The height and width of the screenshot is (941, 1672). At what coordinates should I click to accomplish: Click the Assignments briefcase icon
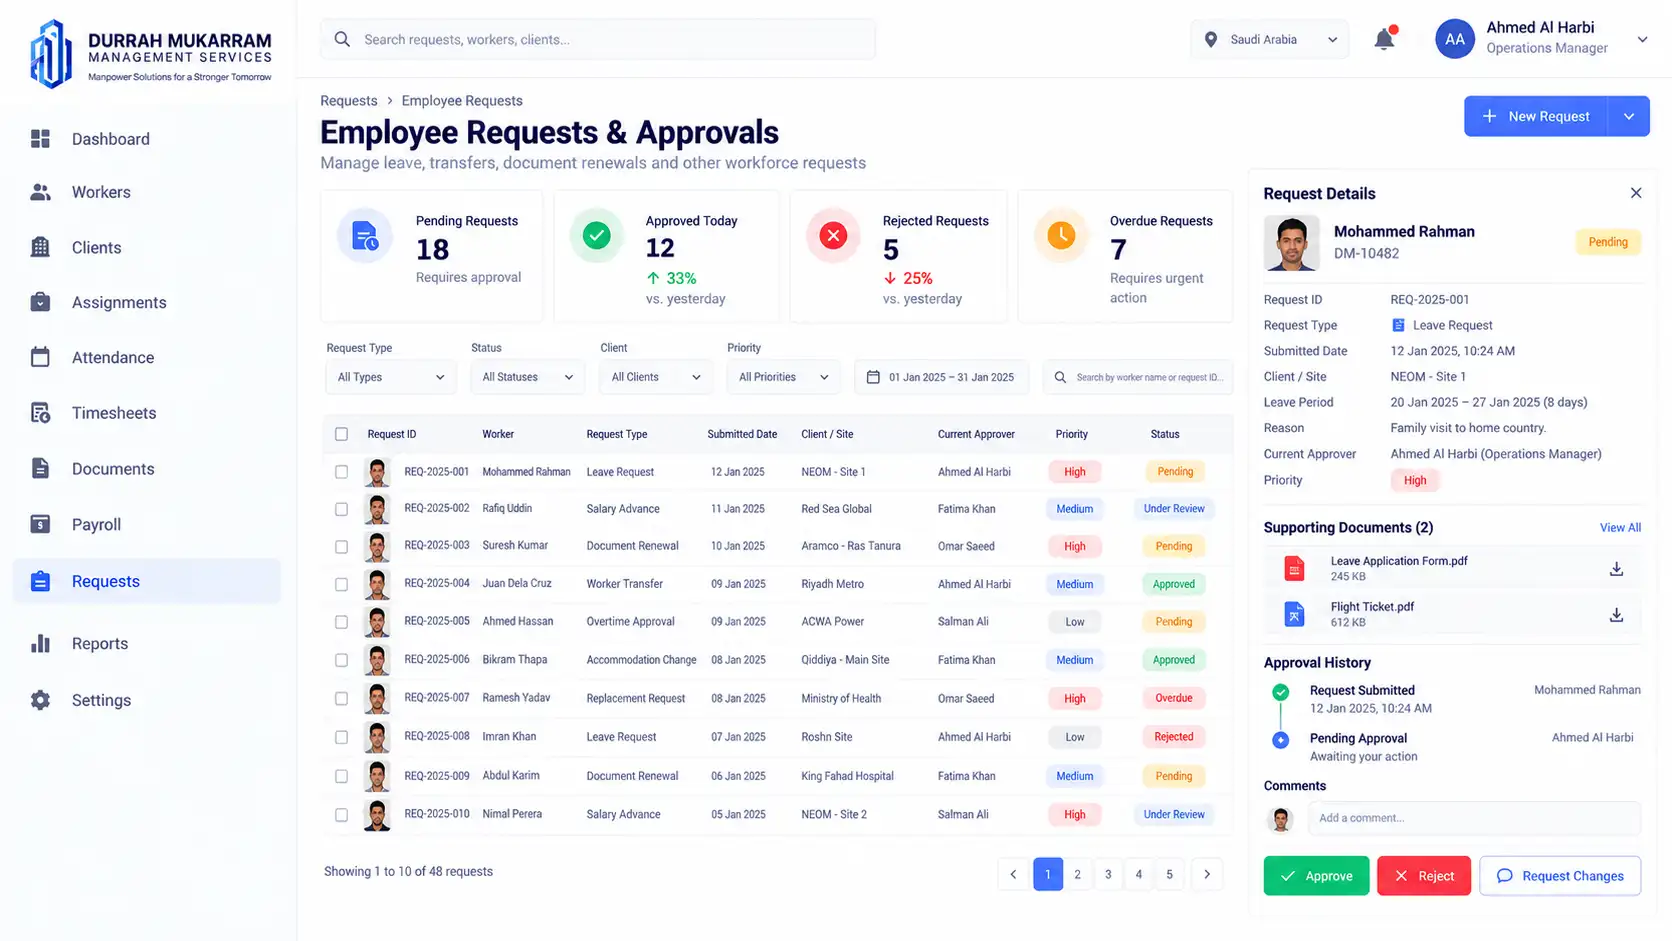pyautogui.click(x=40, y=302)
